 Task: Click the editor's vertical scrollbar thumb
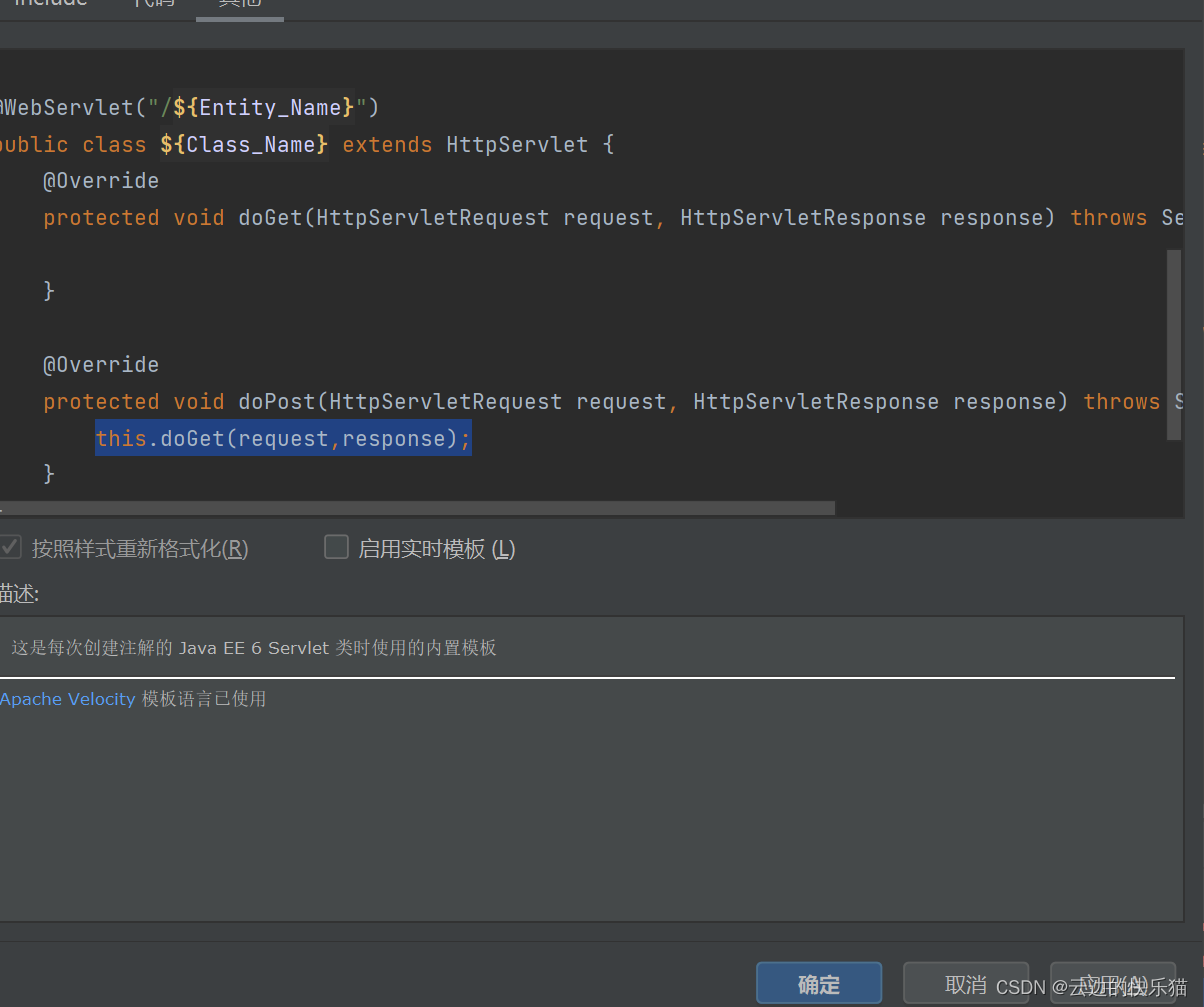(1174, 345)
